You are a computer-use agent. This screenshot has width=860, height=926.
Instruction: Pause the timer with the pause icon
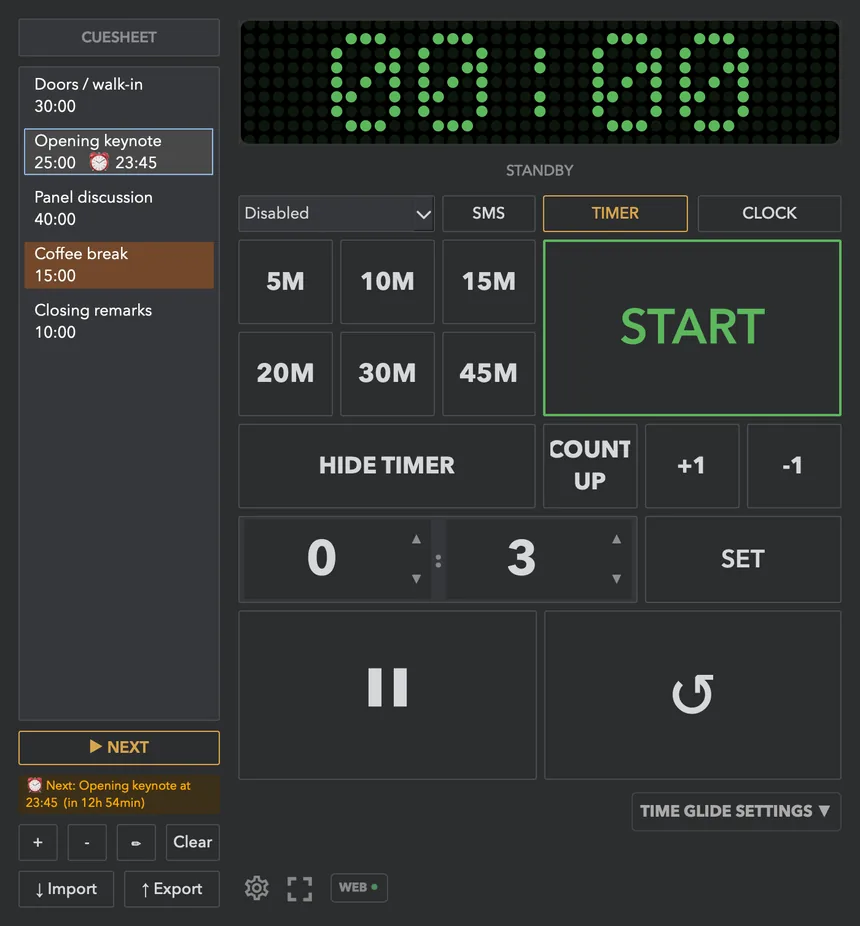(387, 695)
